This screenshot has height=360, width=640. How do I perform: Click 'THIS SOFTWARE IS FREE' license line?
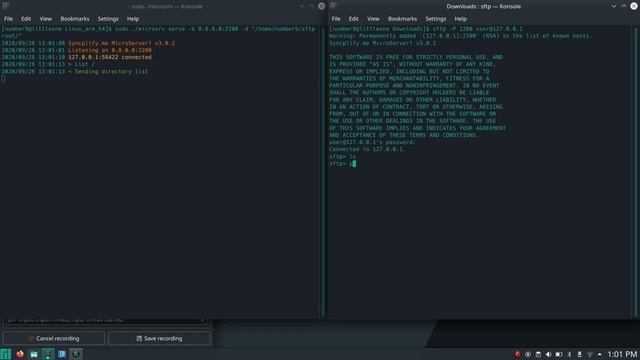416,57
